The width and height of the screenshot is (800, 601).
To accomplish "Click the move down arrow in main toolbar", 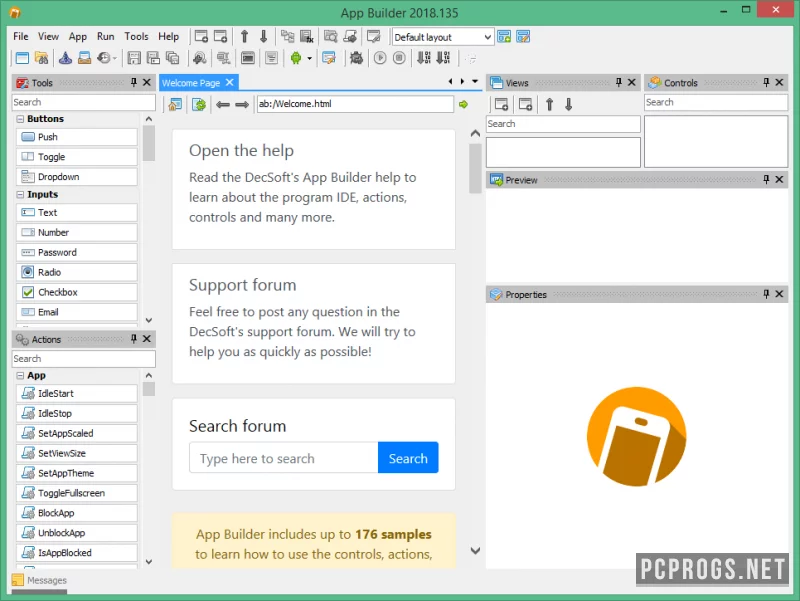I will tap(263, 36).
